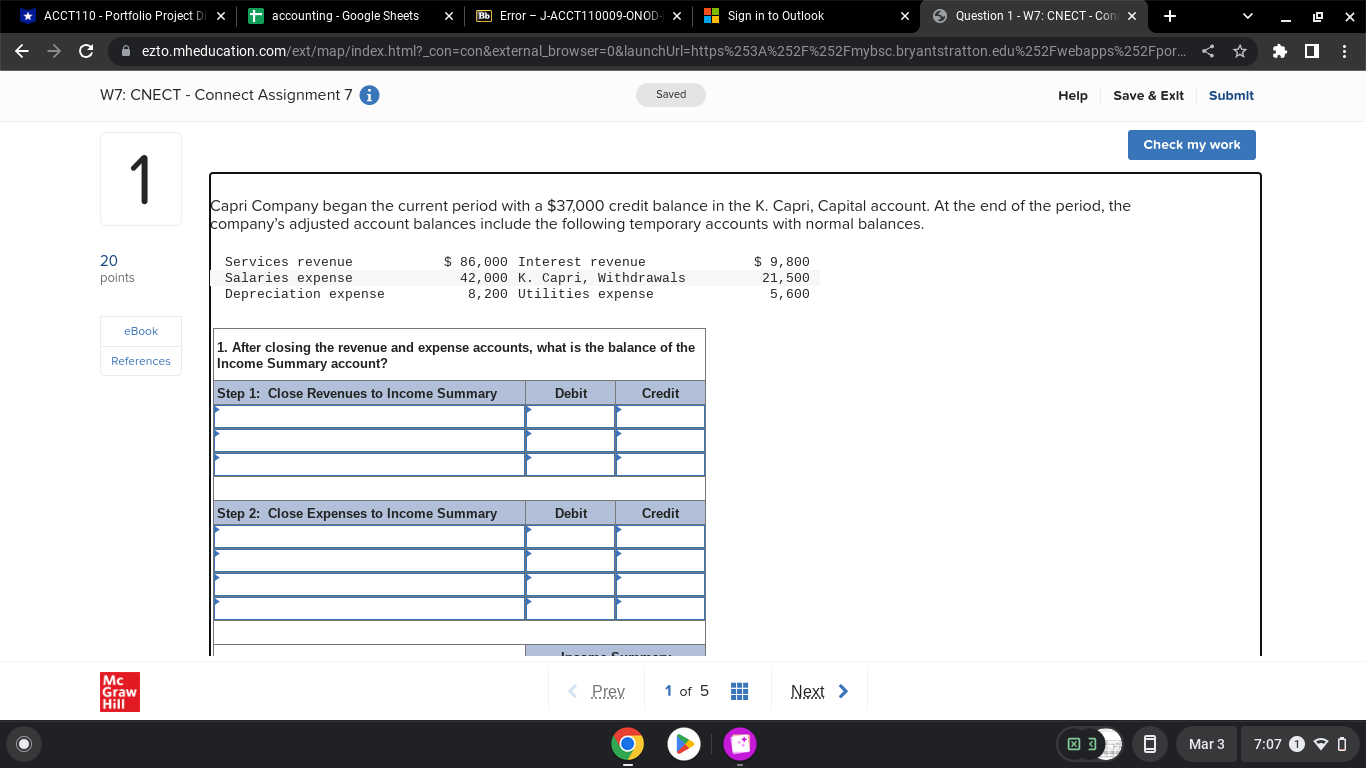Switch to the Sign in to Outlook tab
1366x768 pixels.
[x=807, y=16]
